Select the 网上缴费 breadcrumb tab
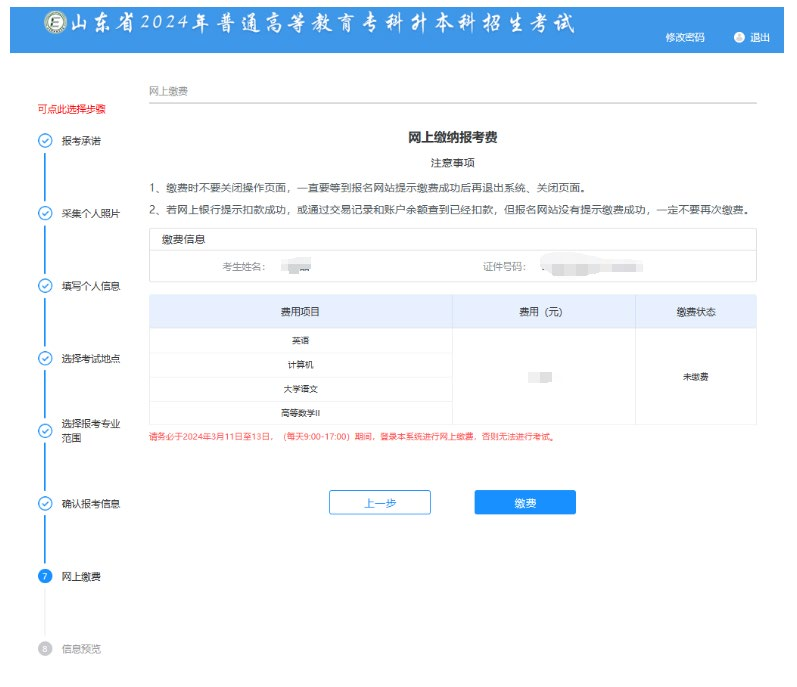The height and width of the screenshot is (687, 797). [x=168, y=91]
